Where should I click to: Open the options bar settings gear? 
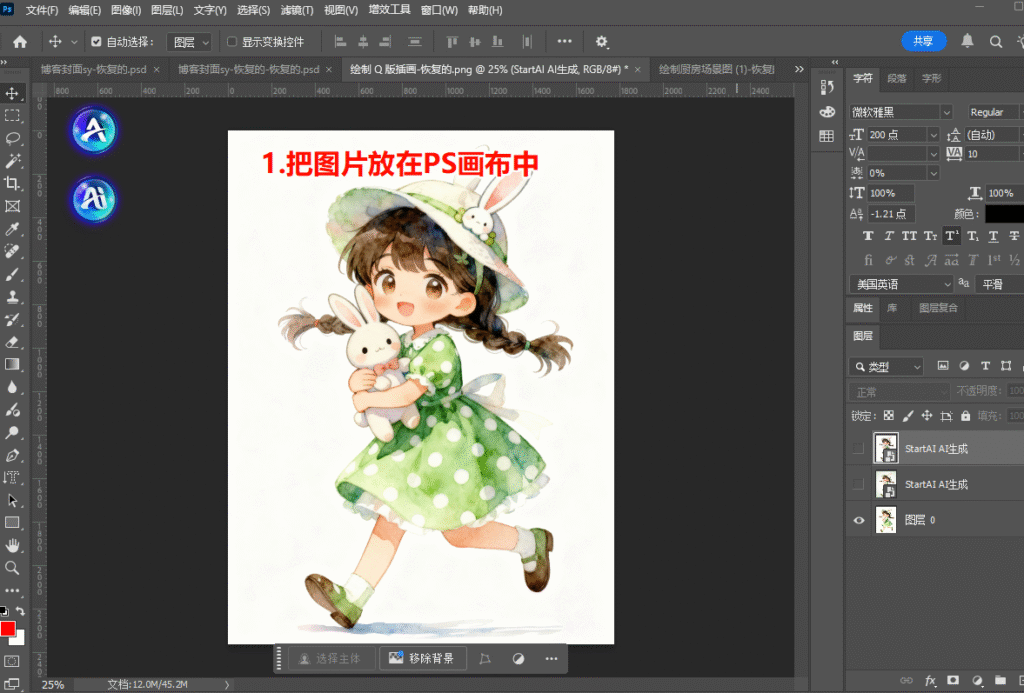tap(600, 41)
